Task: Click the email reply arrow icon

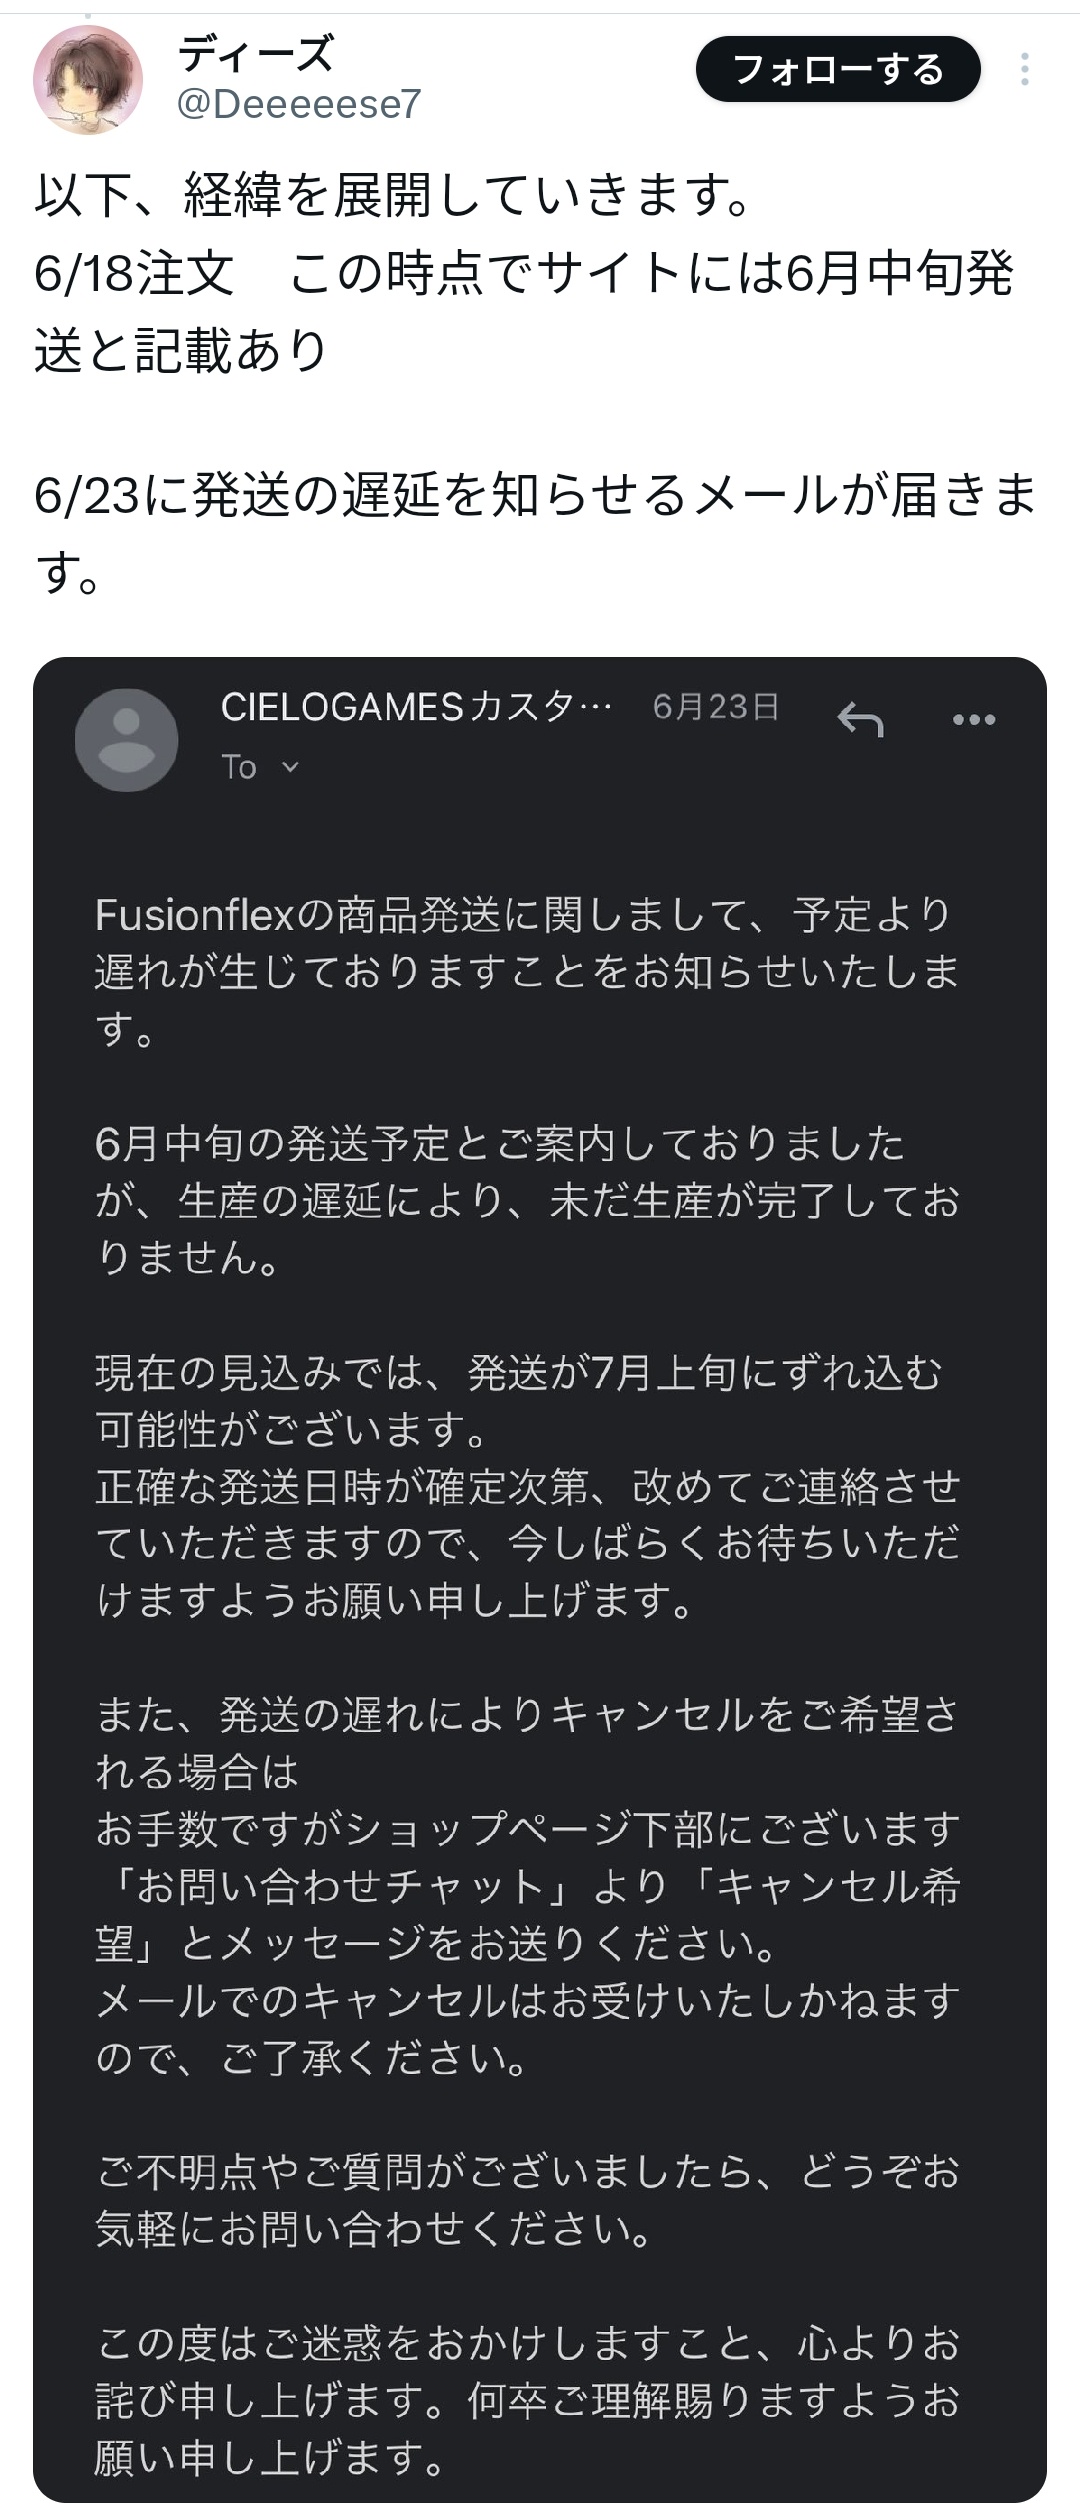Action: tap(860, 719)
